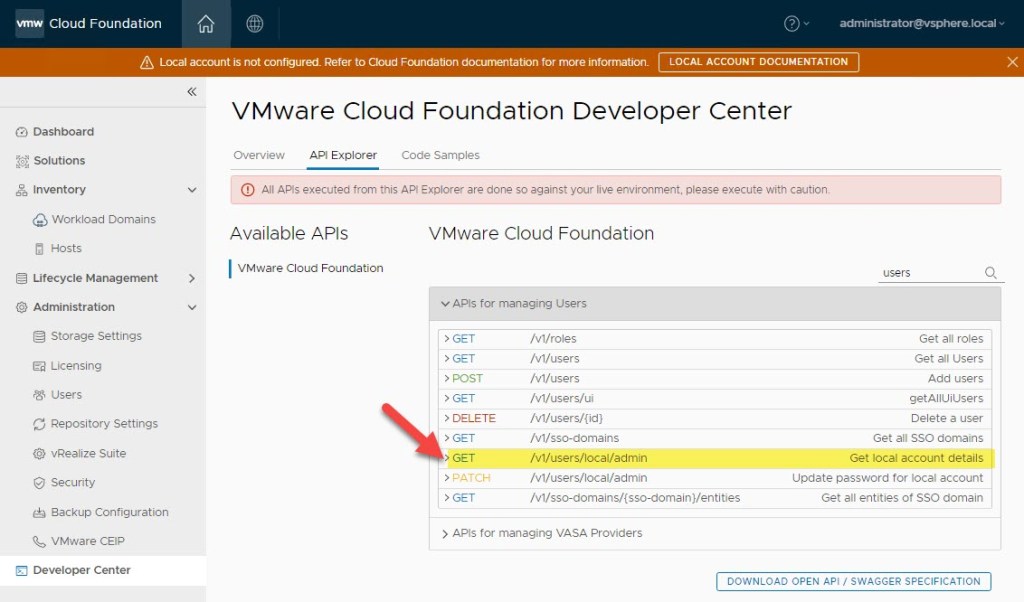1024x602 pixels.
Task: Go to Workload Domains
Action: point(103,220)
